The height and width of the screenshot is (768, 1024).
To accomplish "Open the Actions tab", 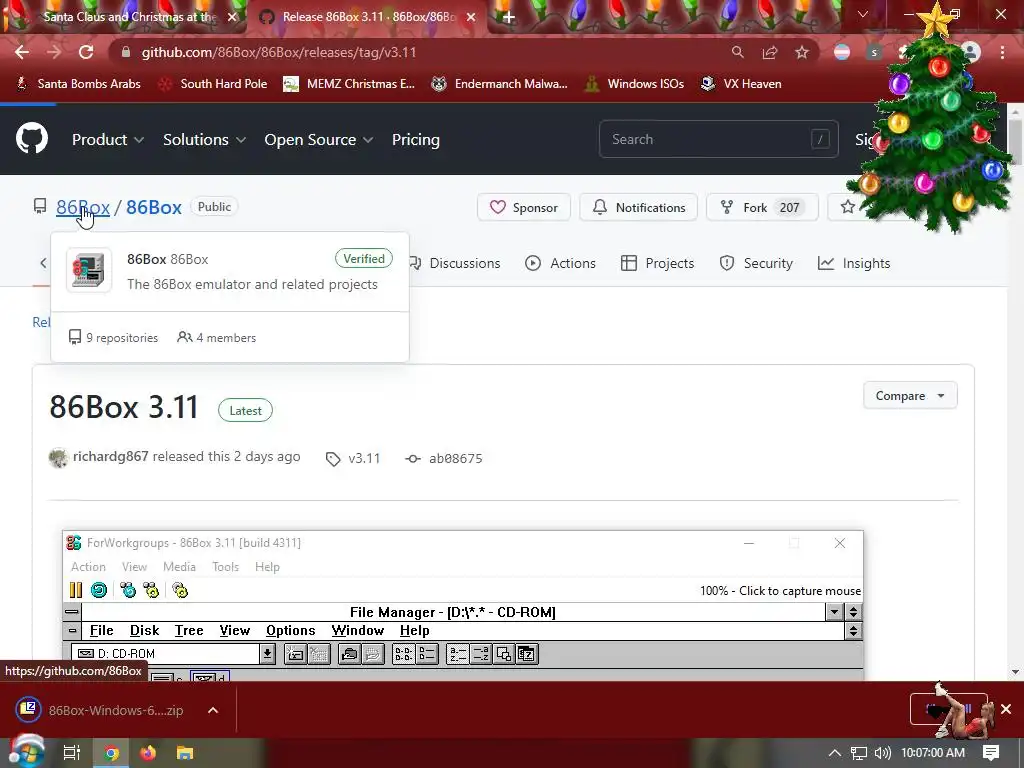I will click(x=560, y=263).
